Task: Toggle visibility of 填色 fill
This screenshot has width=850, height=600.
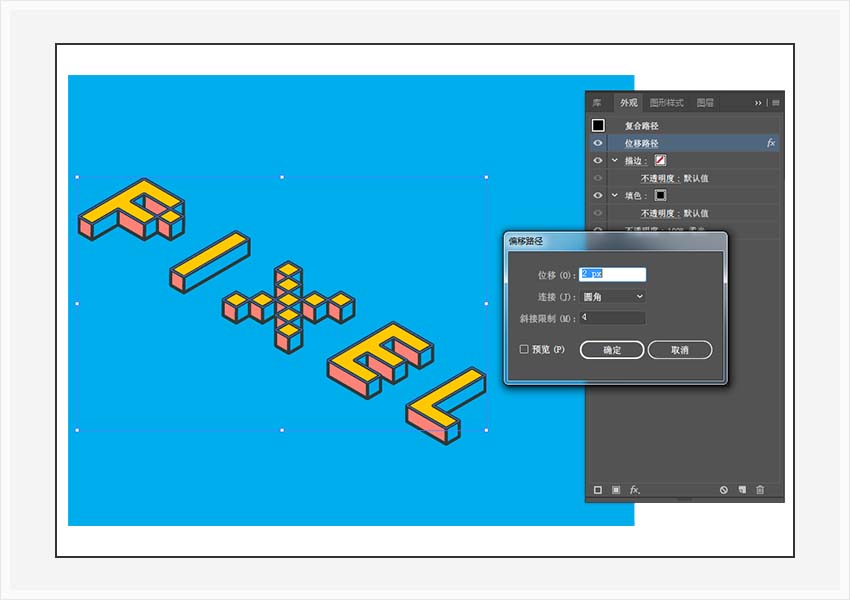Action: pos(598,195)
